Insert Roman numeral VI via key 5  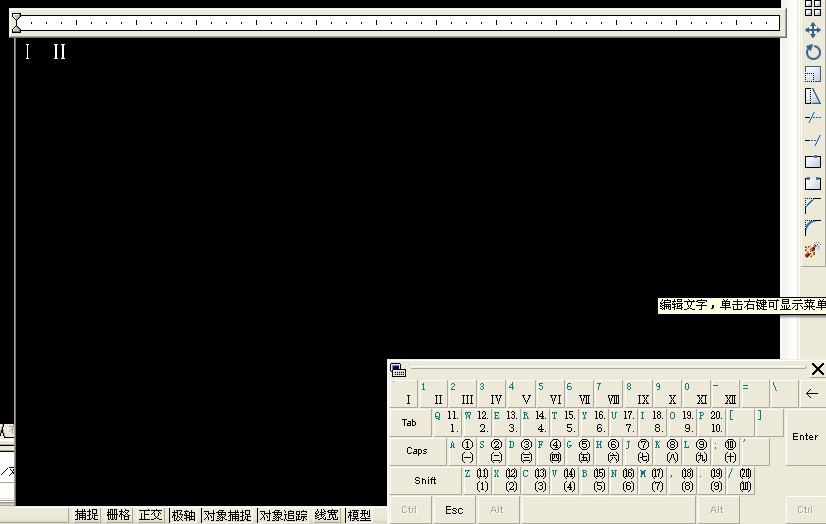(550, 393)
